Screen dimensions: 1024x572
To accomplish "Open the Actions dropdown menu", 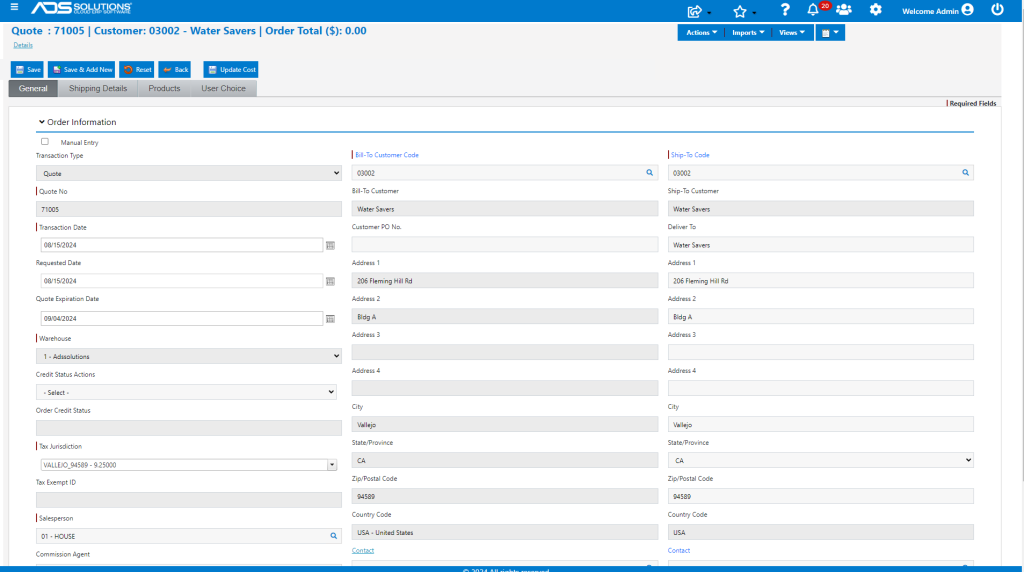I will 701,33.
